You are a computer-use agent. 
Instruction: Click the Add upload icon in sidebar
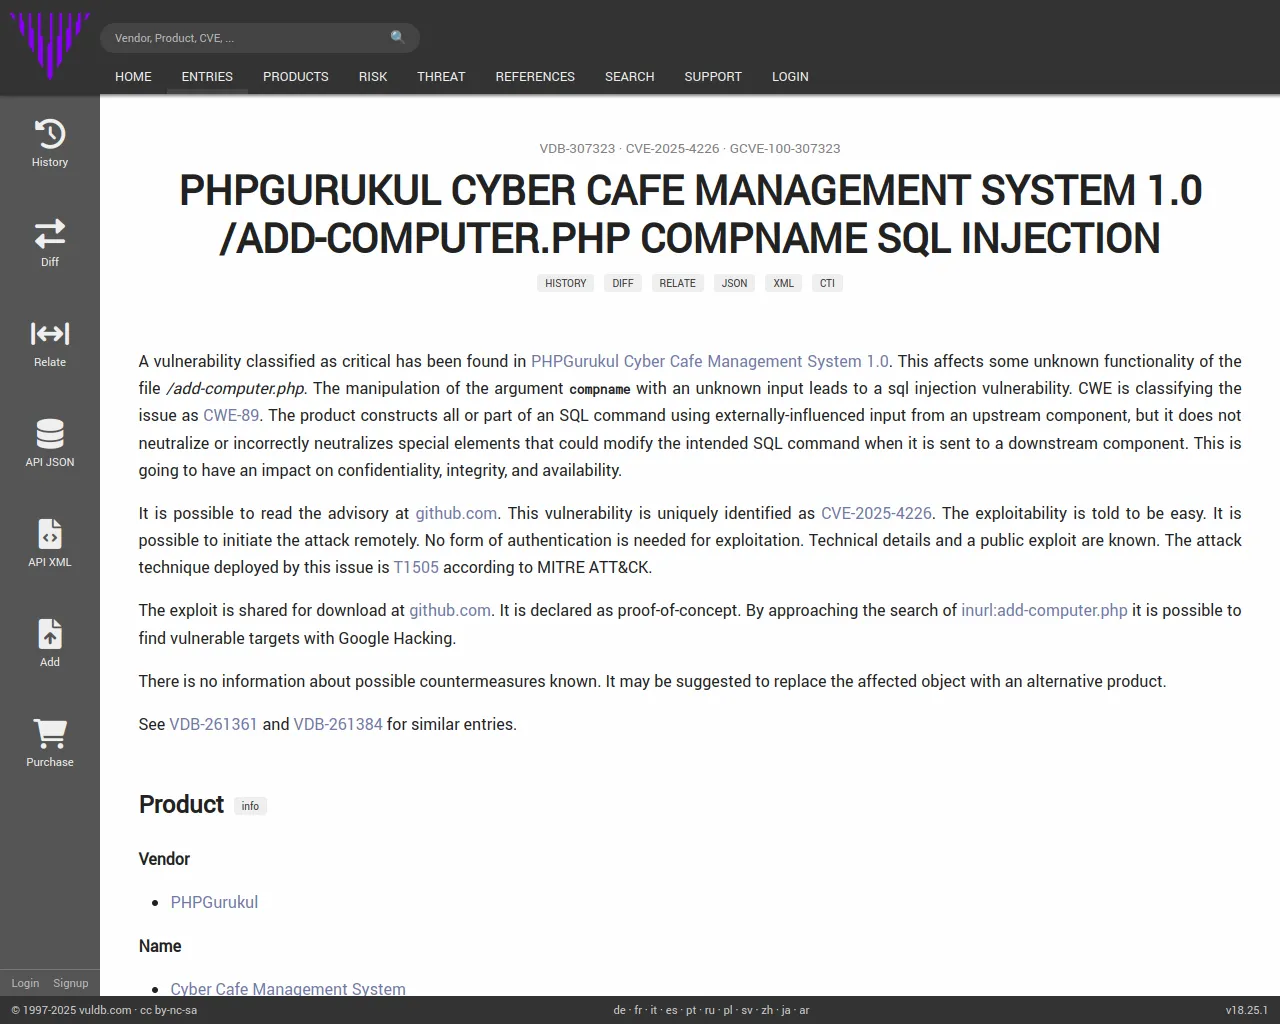[50, 634]
